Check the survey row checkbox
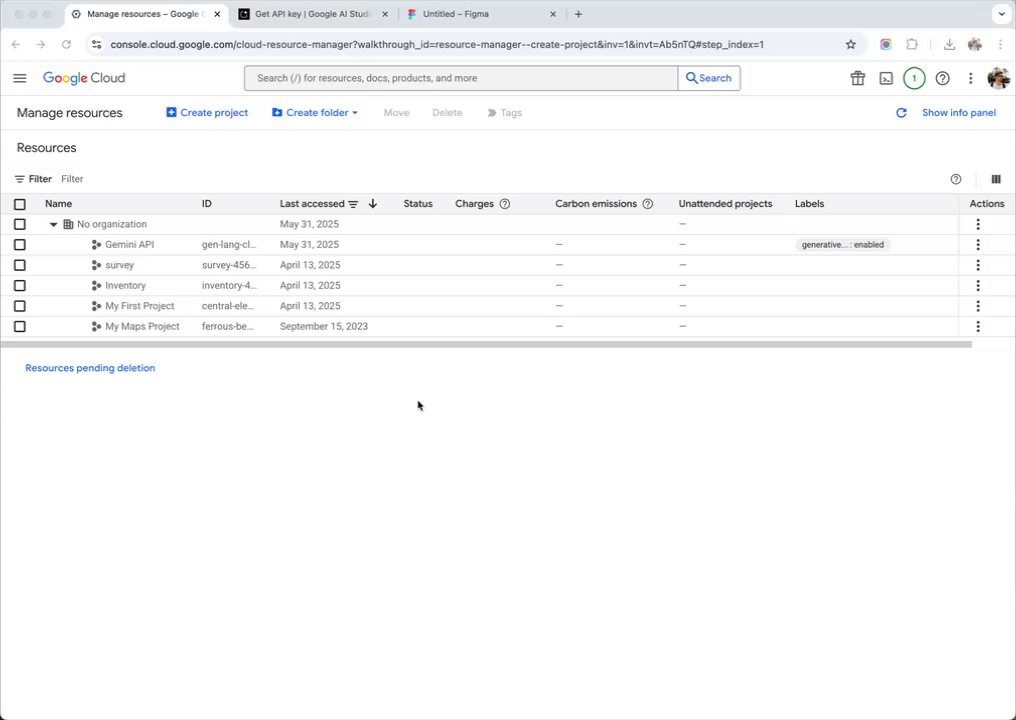 coord(20,265)
